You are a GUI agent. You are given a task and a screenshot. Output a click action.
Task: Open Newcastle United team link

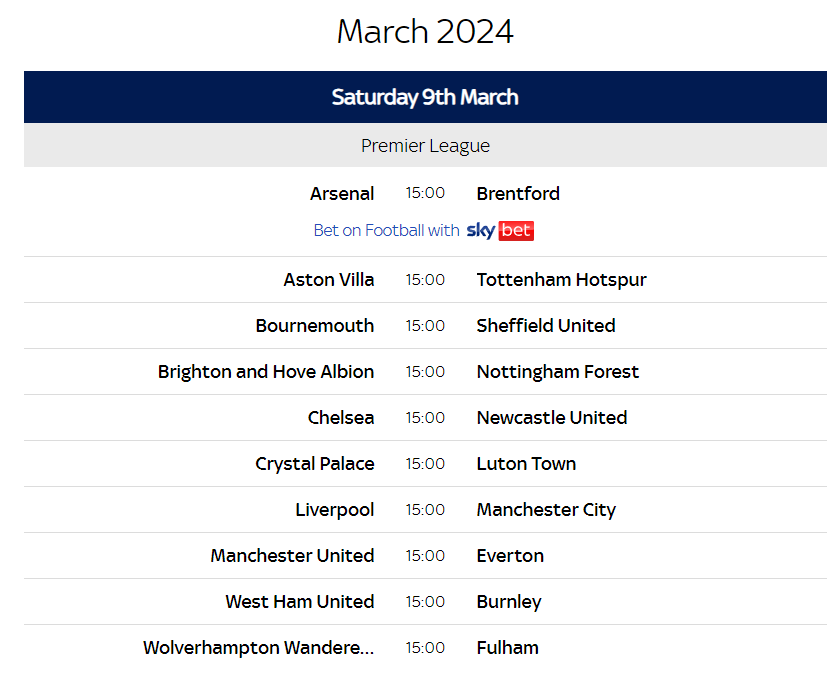click(x=552, y=417)
